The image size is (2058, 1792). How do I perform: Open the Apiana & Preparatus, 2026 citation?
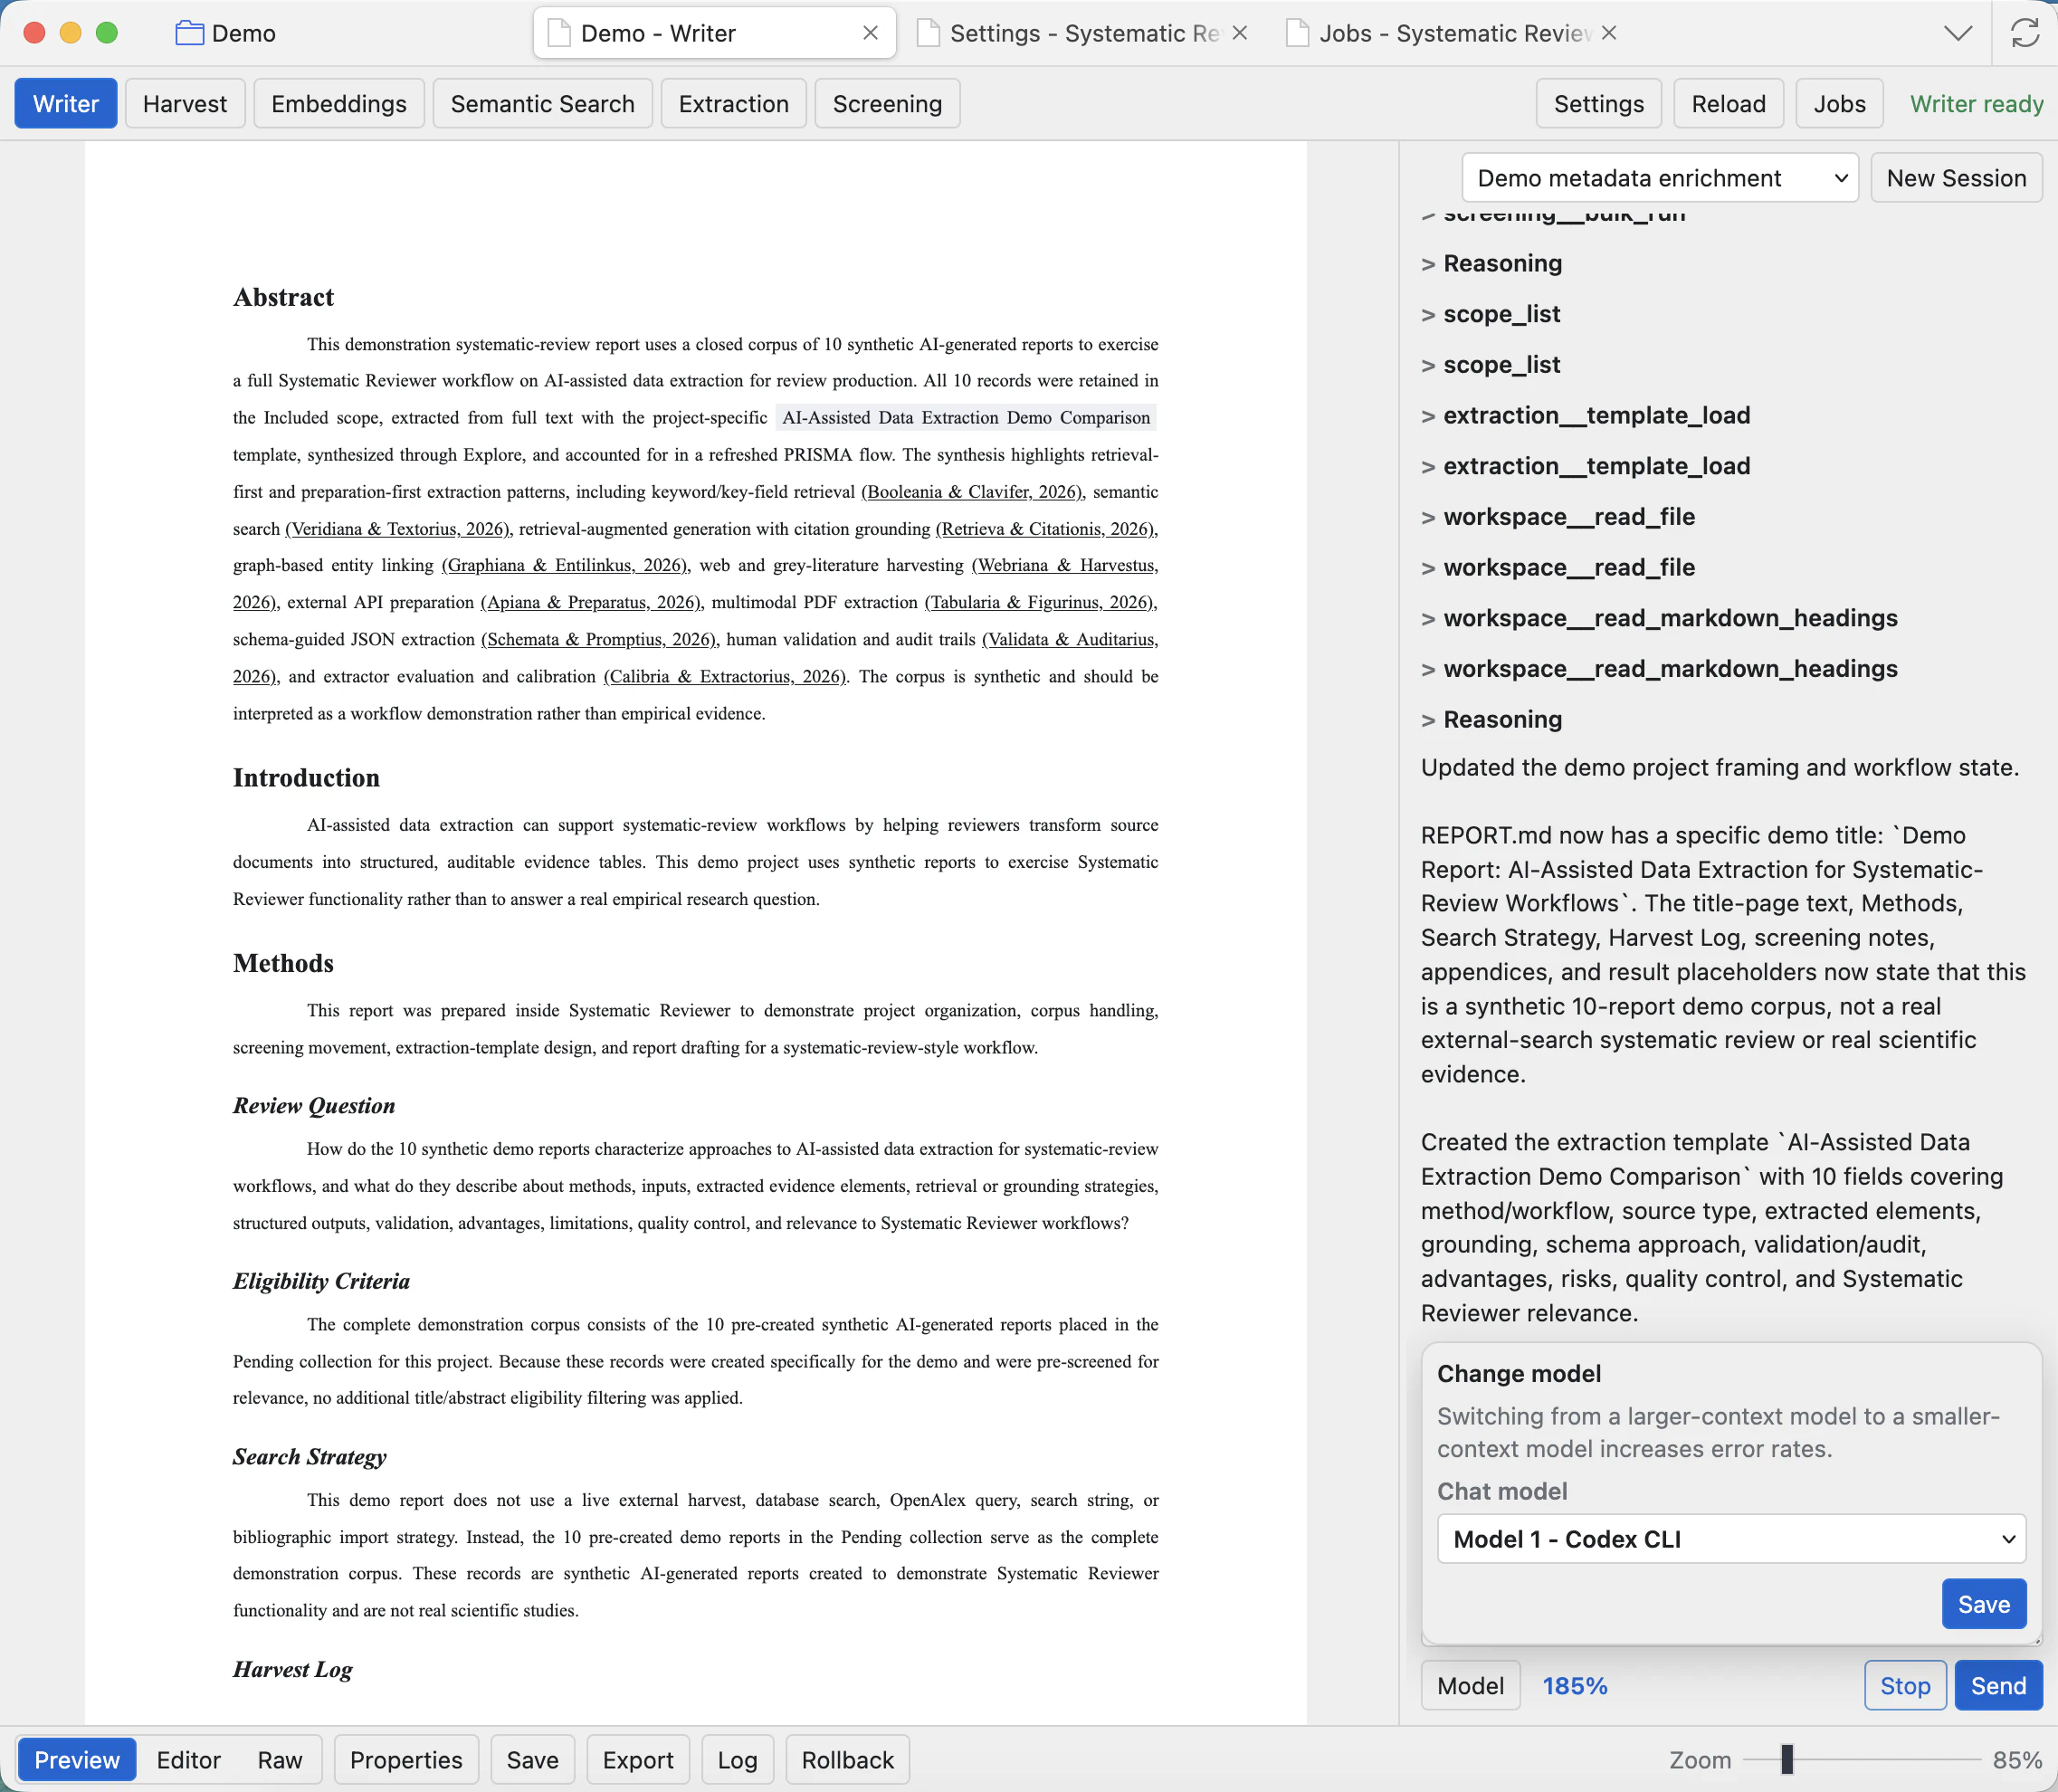click(591, 603)
